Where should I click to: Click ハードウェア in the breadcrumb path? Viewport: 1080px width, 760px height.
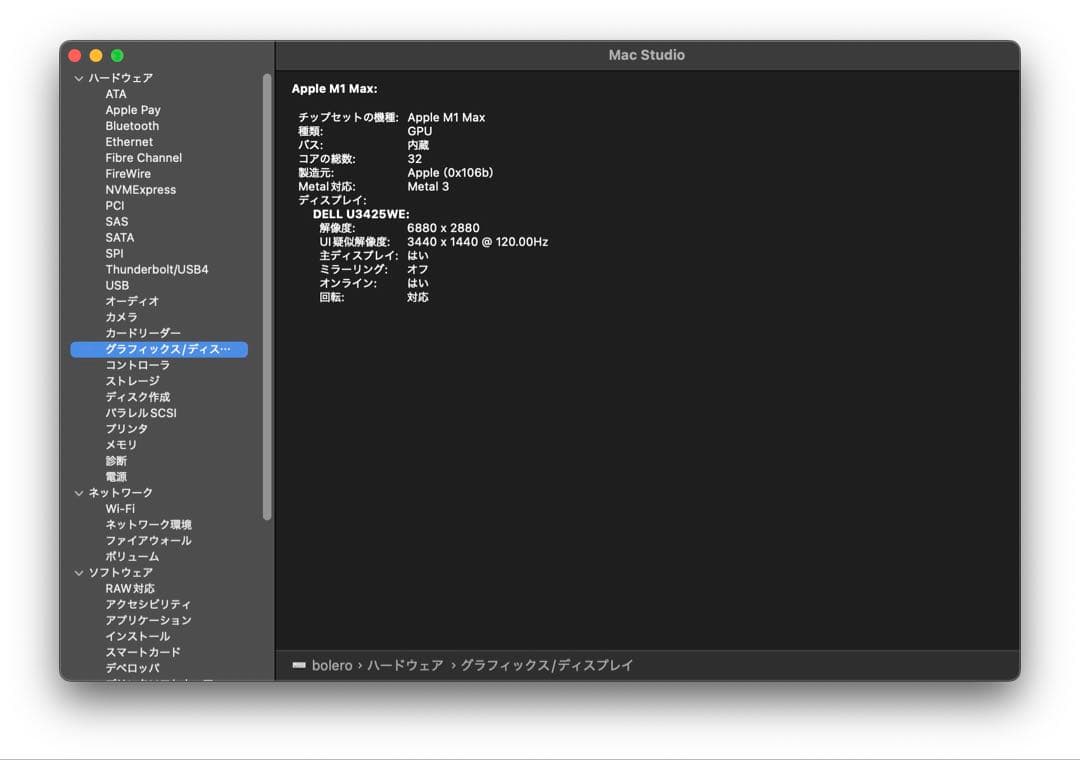405,665
